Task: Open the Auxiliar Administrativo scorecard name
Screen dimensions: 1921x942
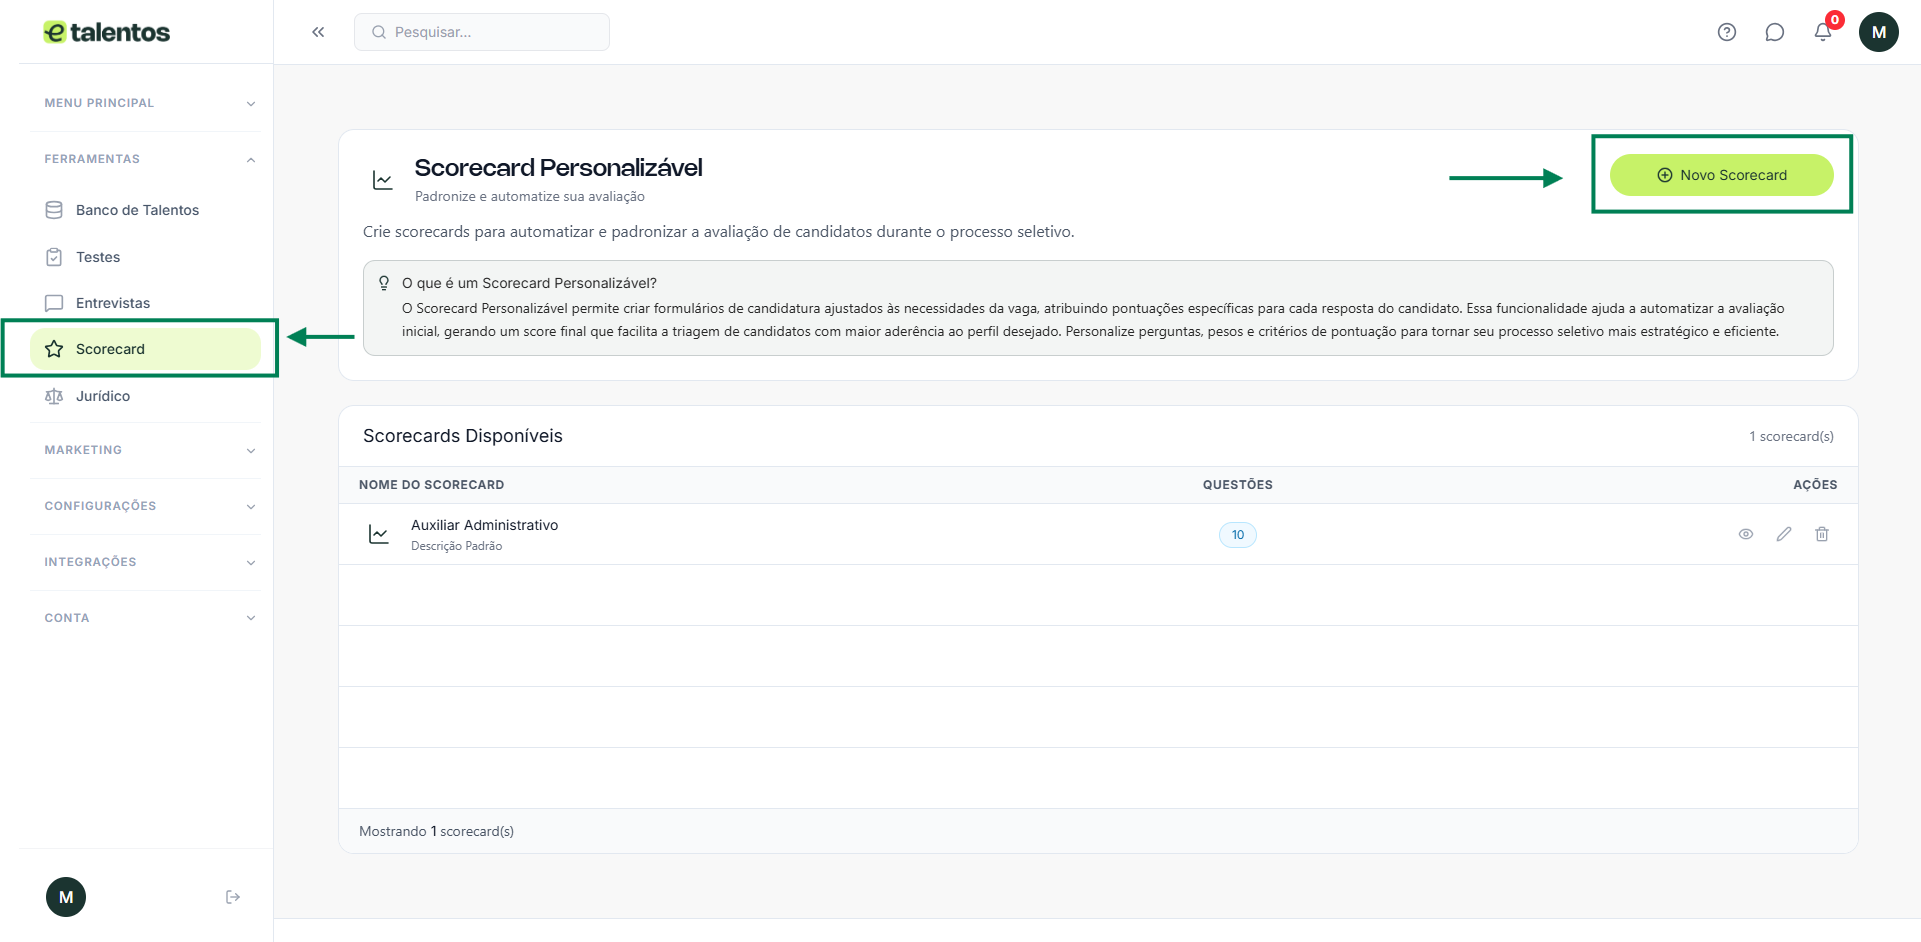Action: 484,525
